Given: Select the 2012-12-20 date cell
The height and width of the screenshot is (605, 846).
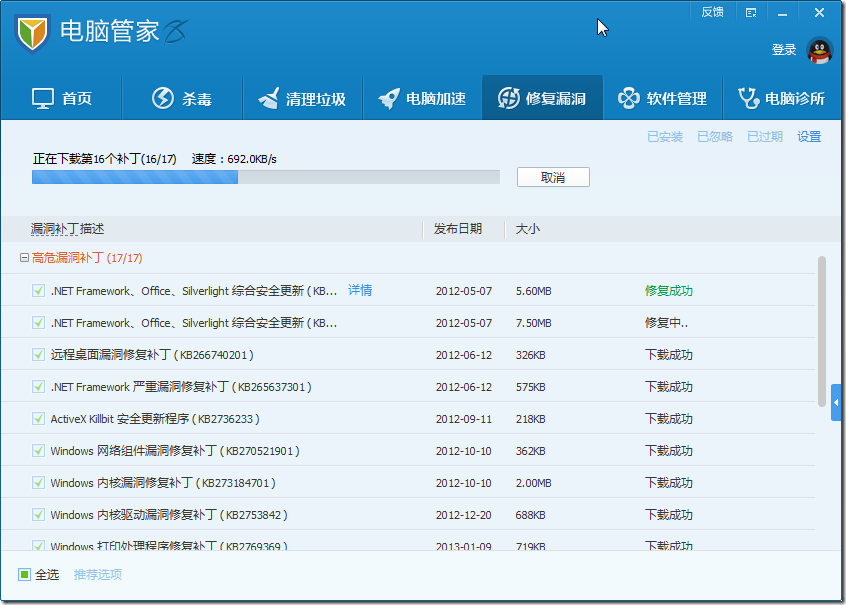Looking at the screenshot, I should (x=463, y=515).
